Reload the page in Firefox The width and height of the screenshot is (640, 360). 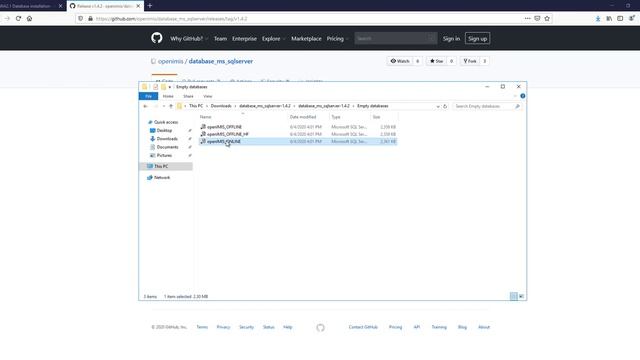[x=18, y=18]
